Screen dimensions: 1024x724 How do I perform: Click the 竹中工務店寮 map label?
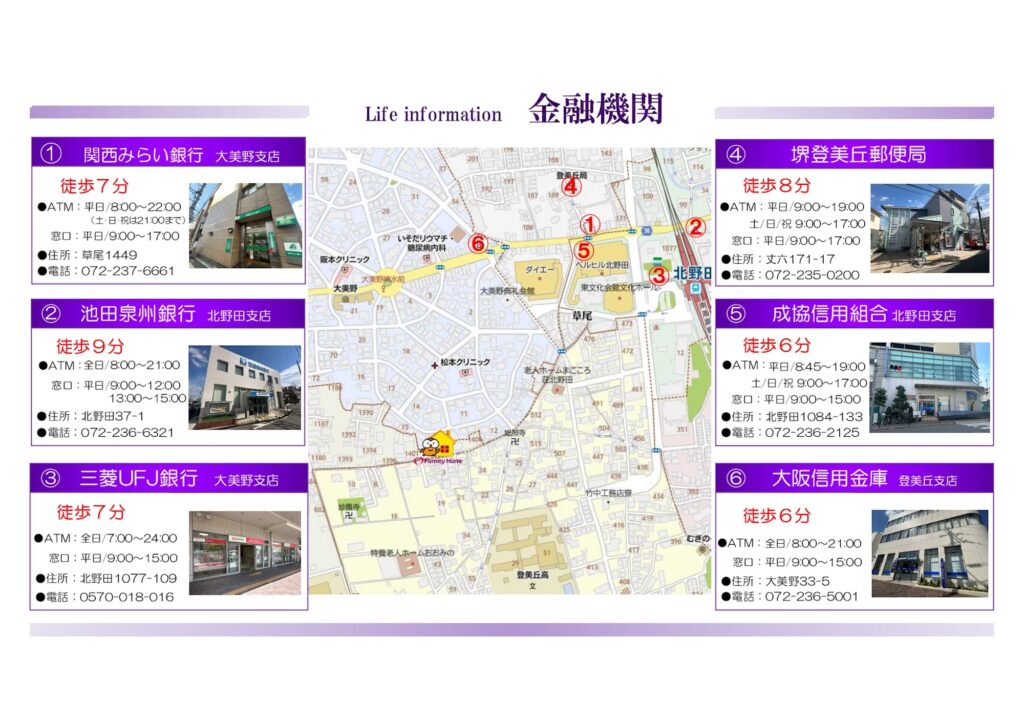coord(609,493)
